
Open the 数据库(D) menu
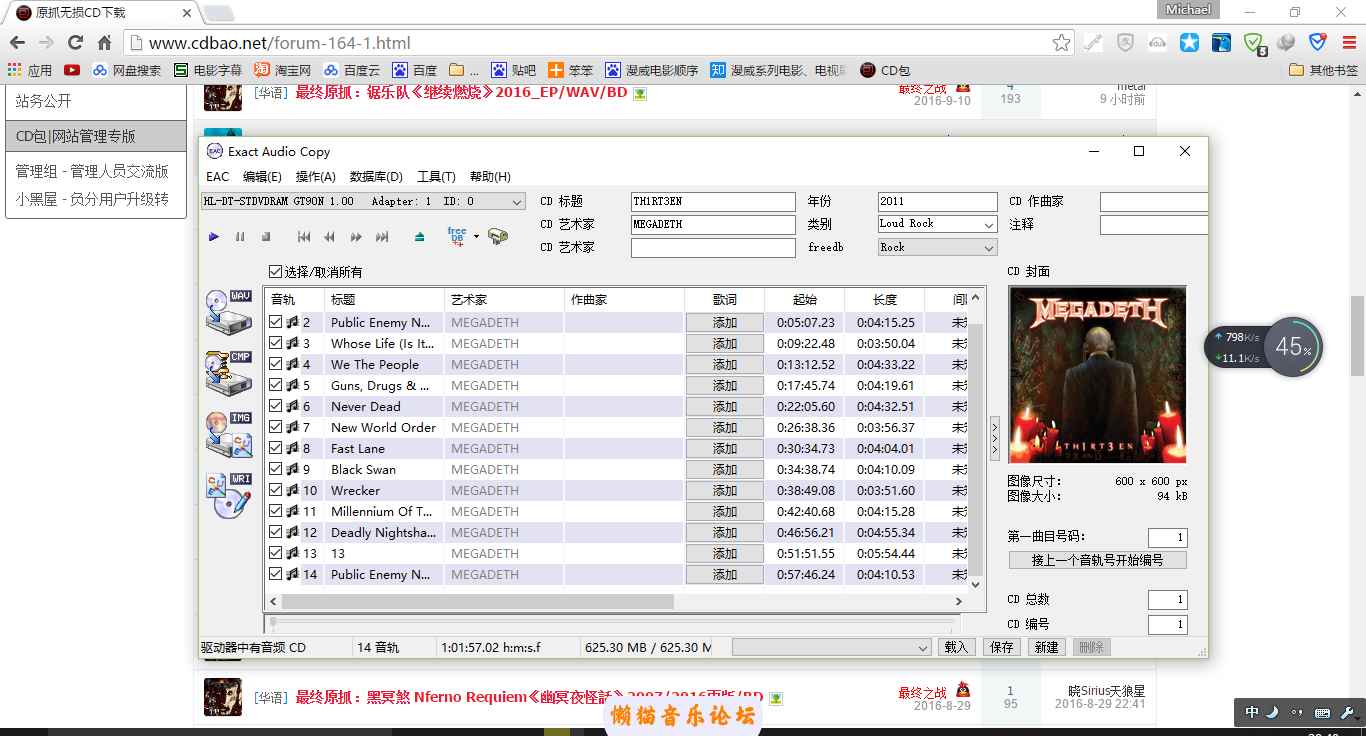(x=376, y=176)
